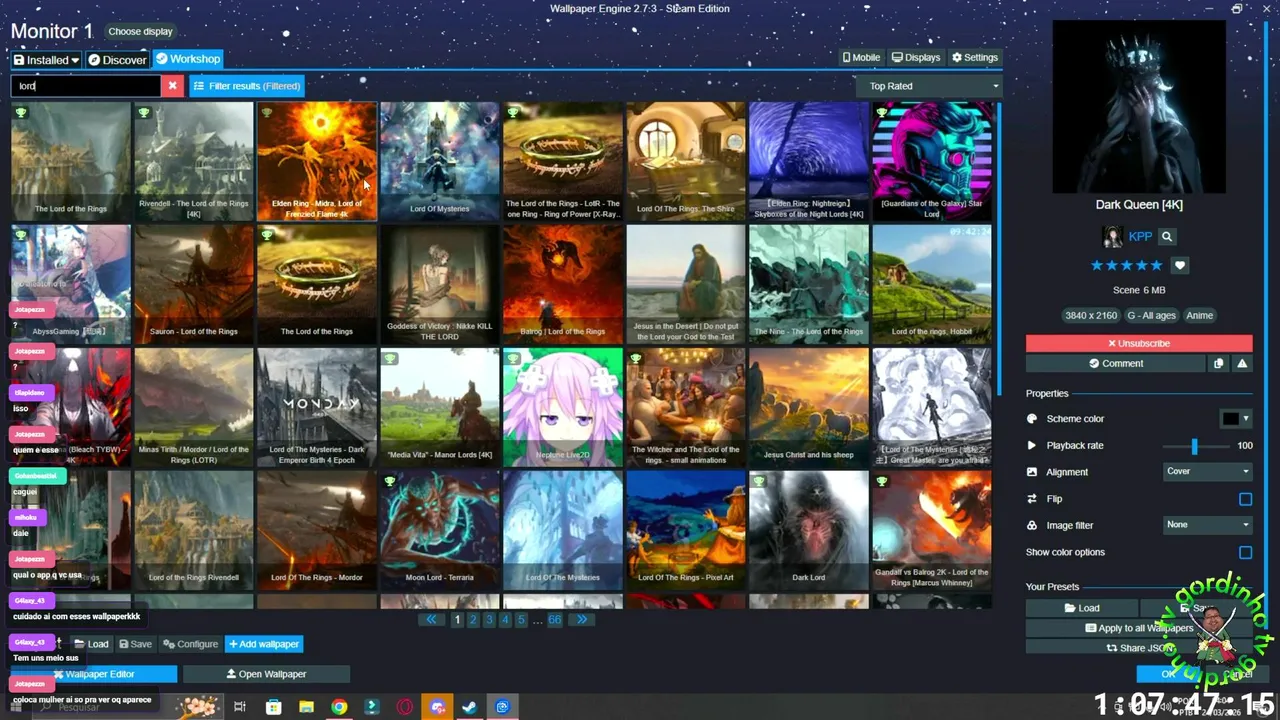Image resolution: width=1280 pixels, height=720 pixels.
Task: Adjust the Playback rate slider
Action: [x=1194, y=446]
